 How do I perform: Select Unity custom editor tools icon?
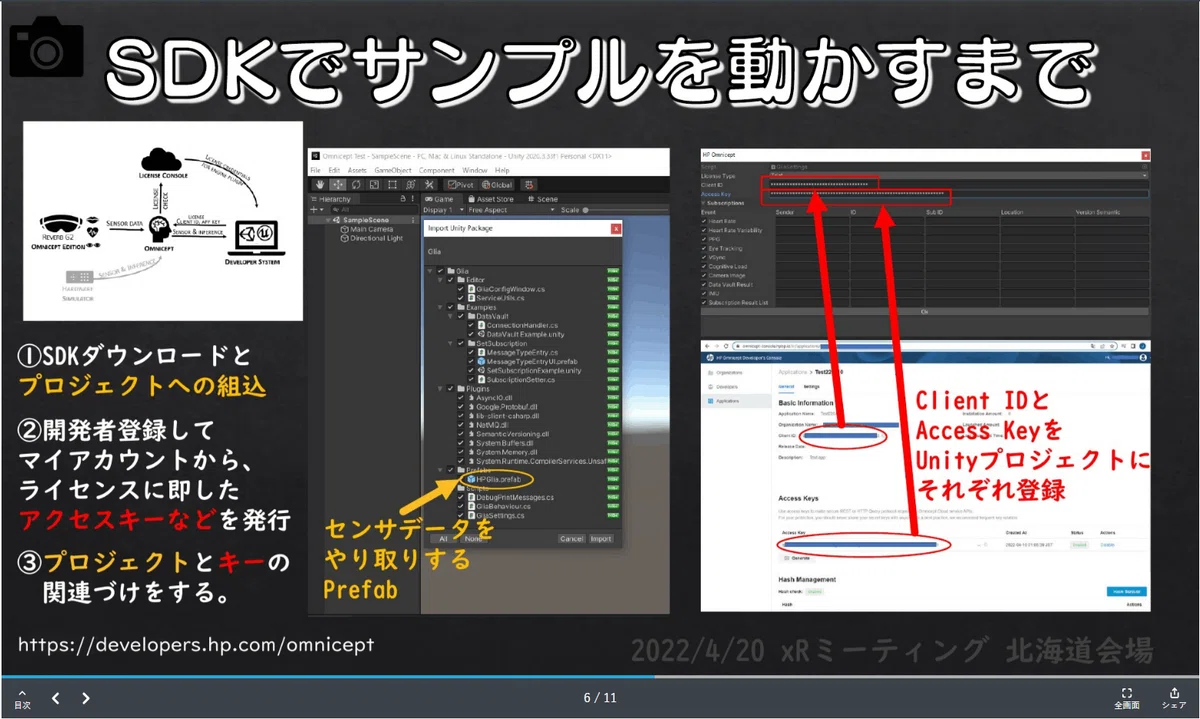[x=429, y=184]
